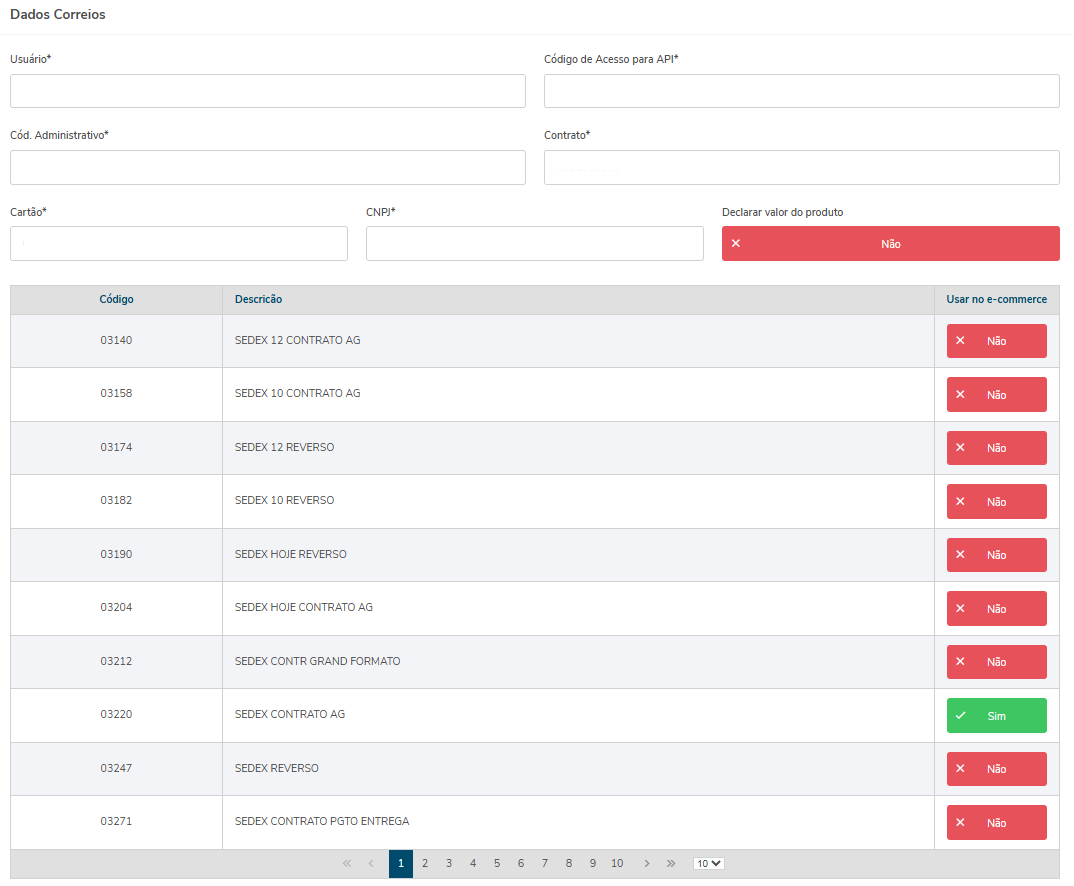Enable SEDEX CONTRATO PGTO ENTREGA toggle
The height and width of the screenshot is (886, 1074).
click(x=996, y=823)
